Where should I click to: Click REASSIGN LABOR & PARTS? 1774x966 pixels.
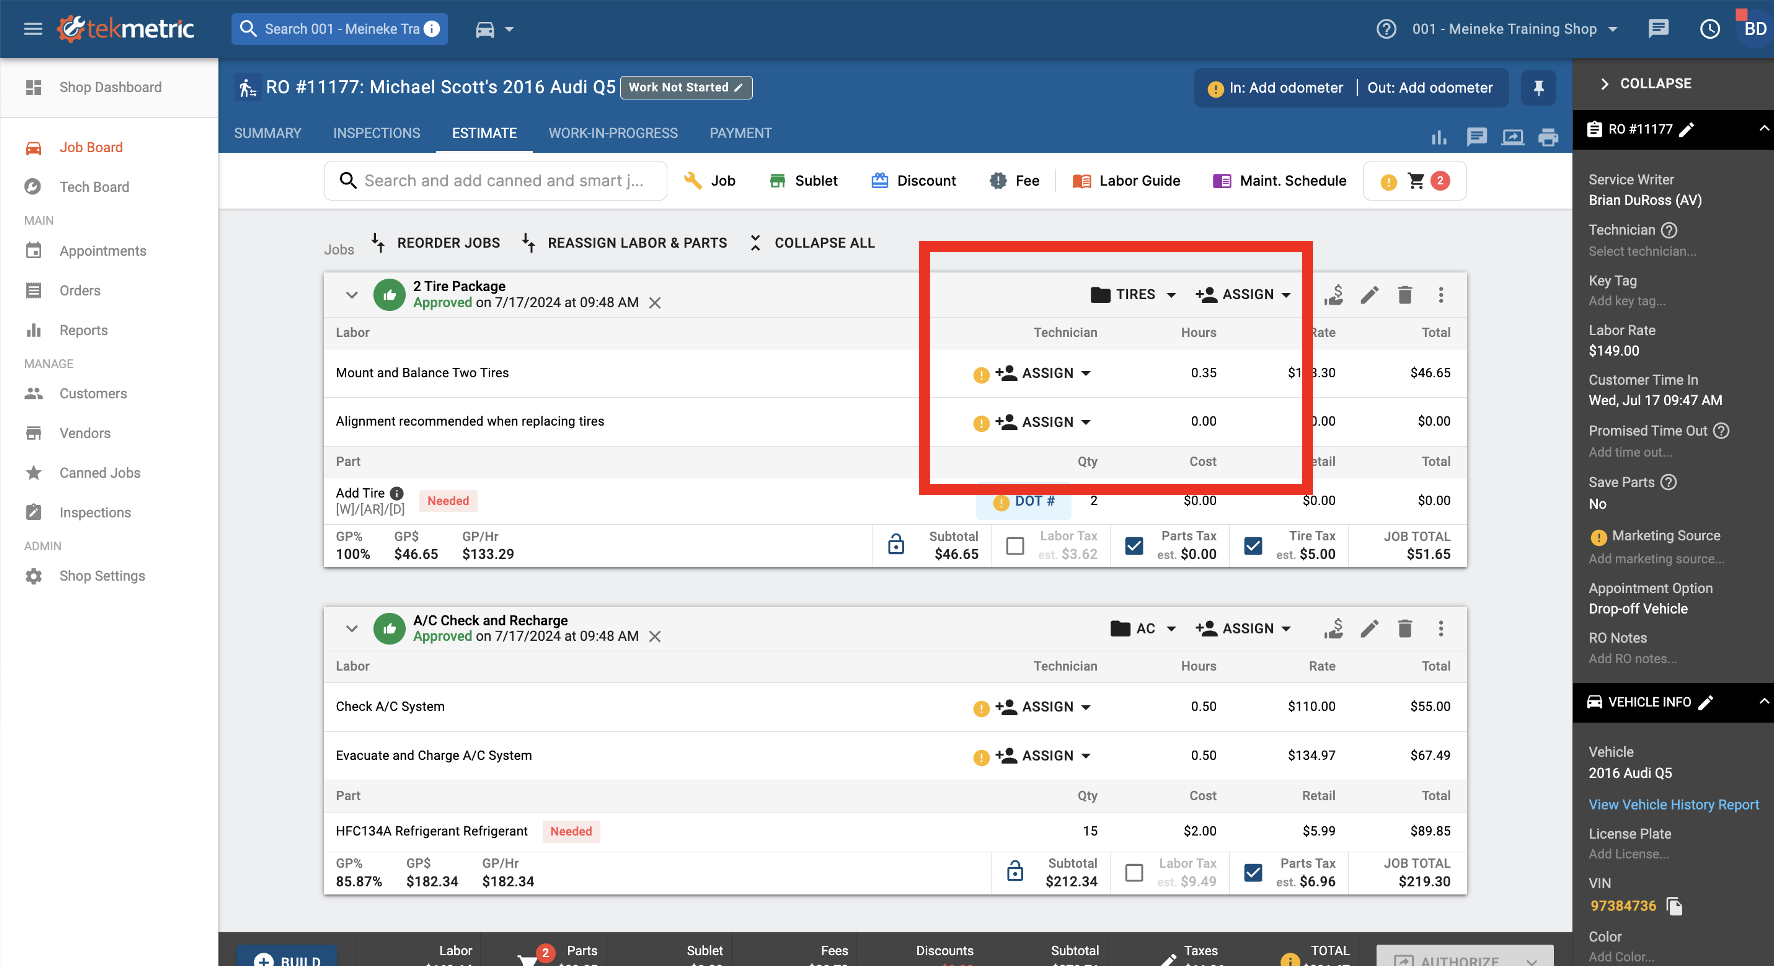[625, 243]
